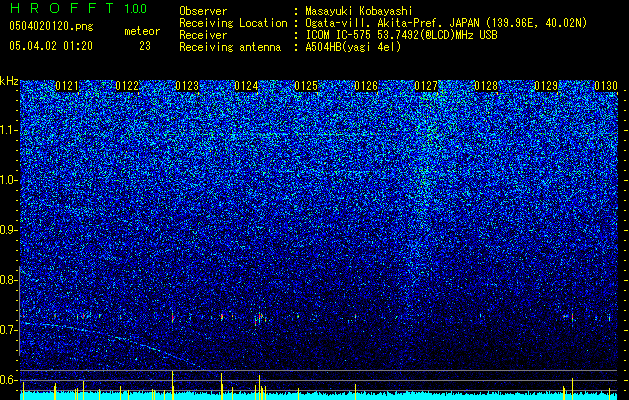Select observer name Masayuki Kobayashi
This screenshot has width=629, height=400.
pyautogui.click(x=359, y=11)
